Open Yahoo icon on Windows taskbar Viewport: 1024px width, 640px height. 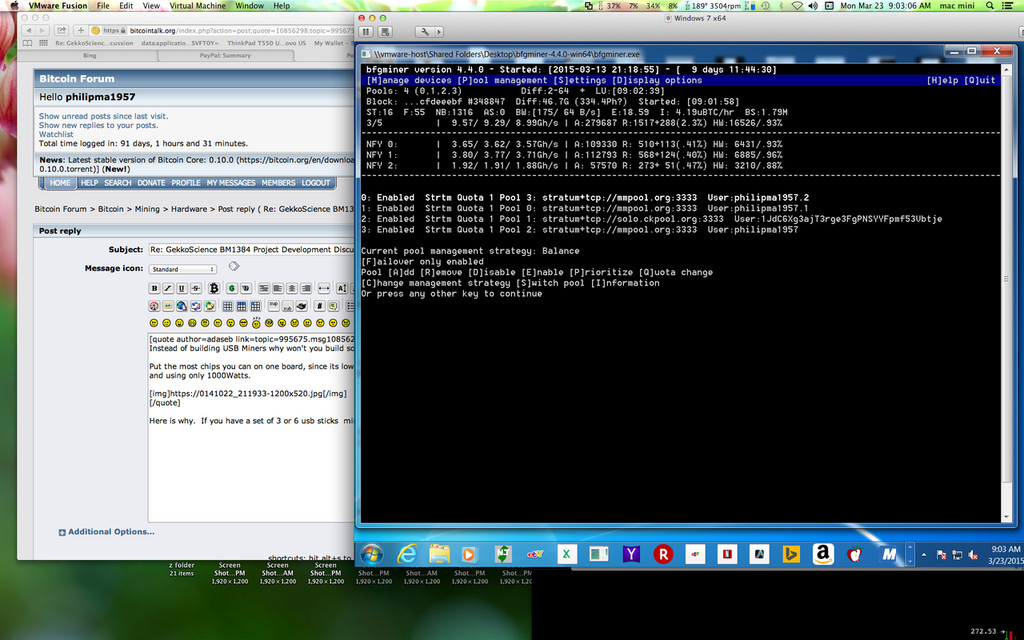(x=631, y=554)
